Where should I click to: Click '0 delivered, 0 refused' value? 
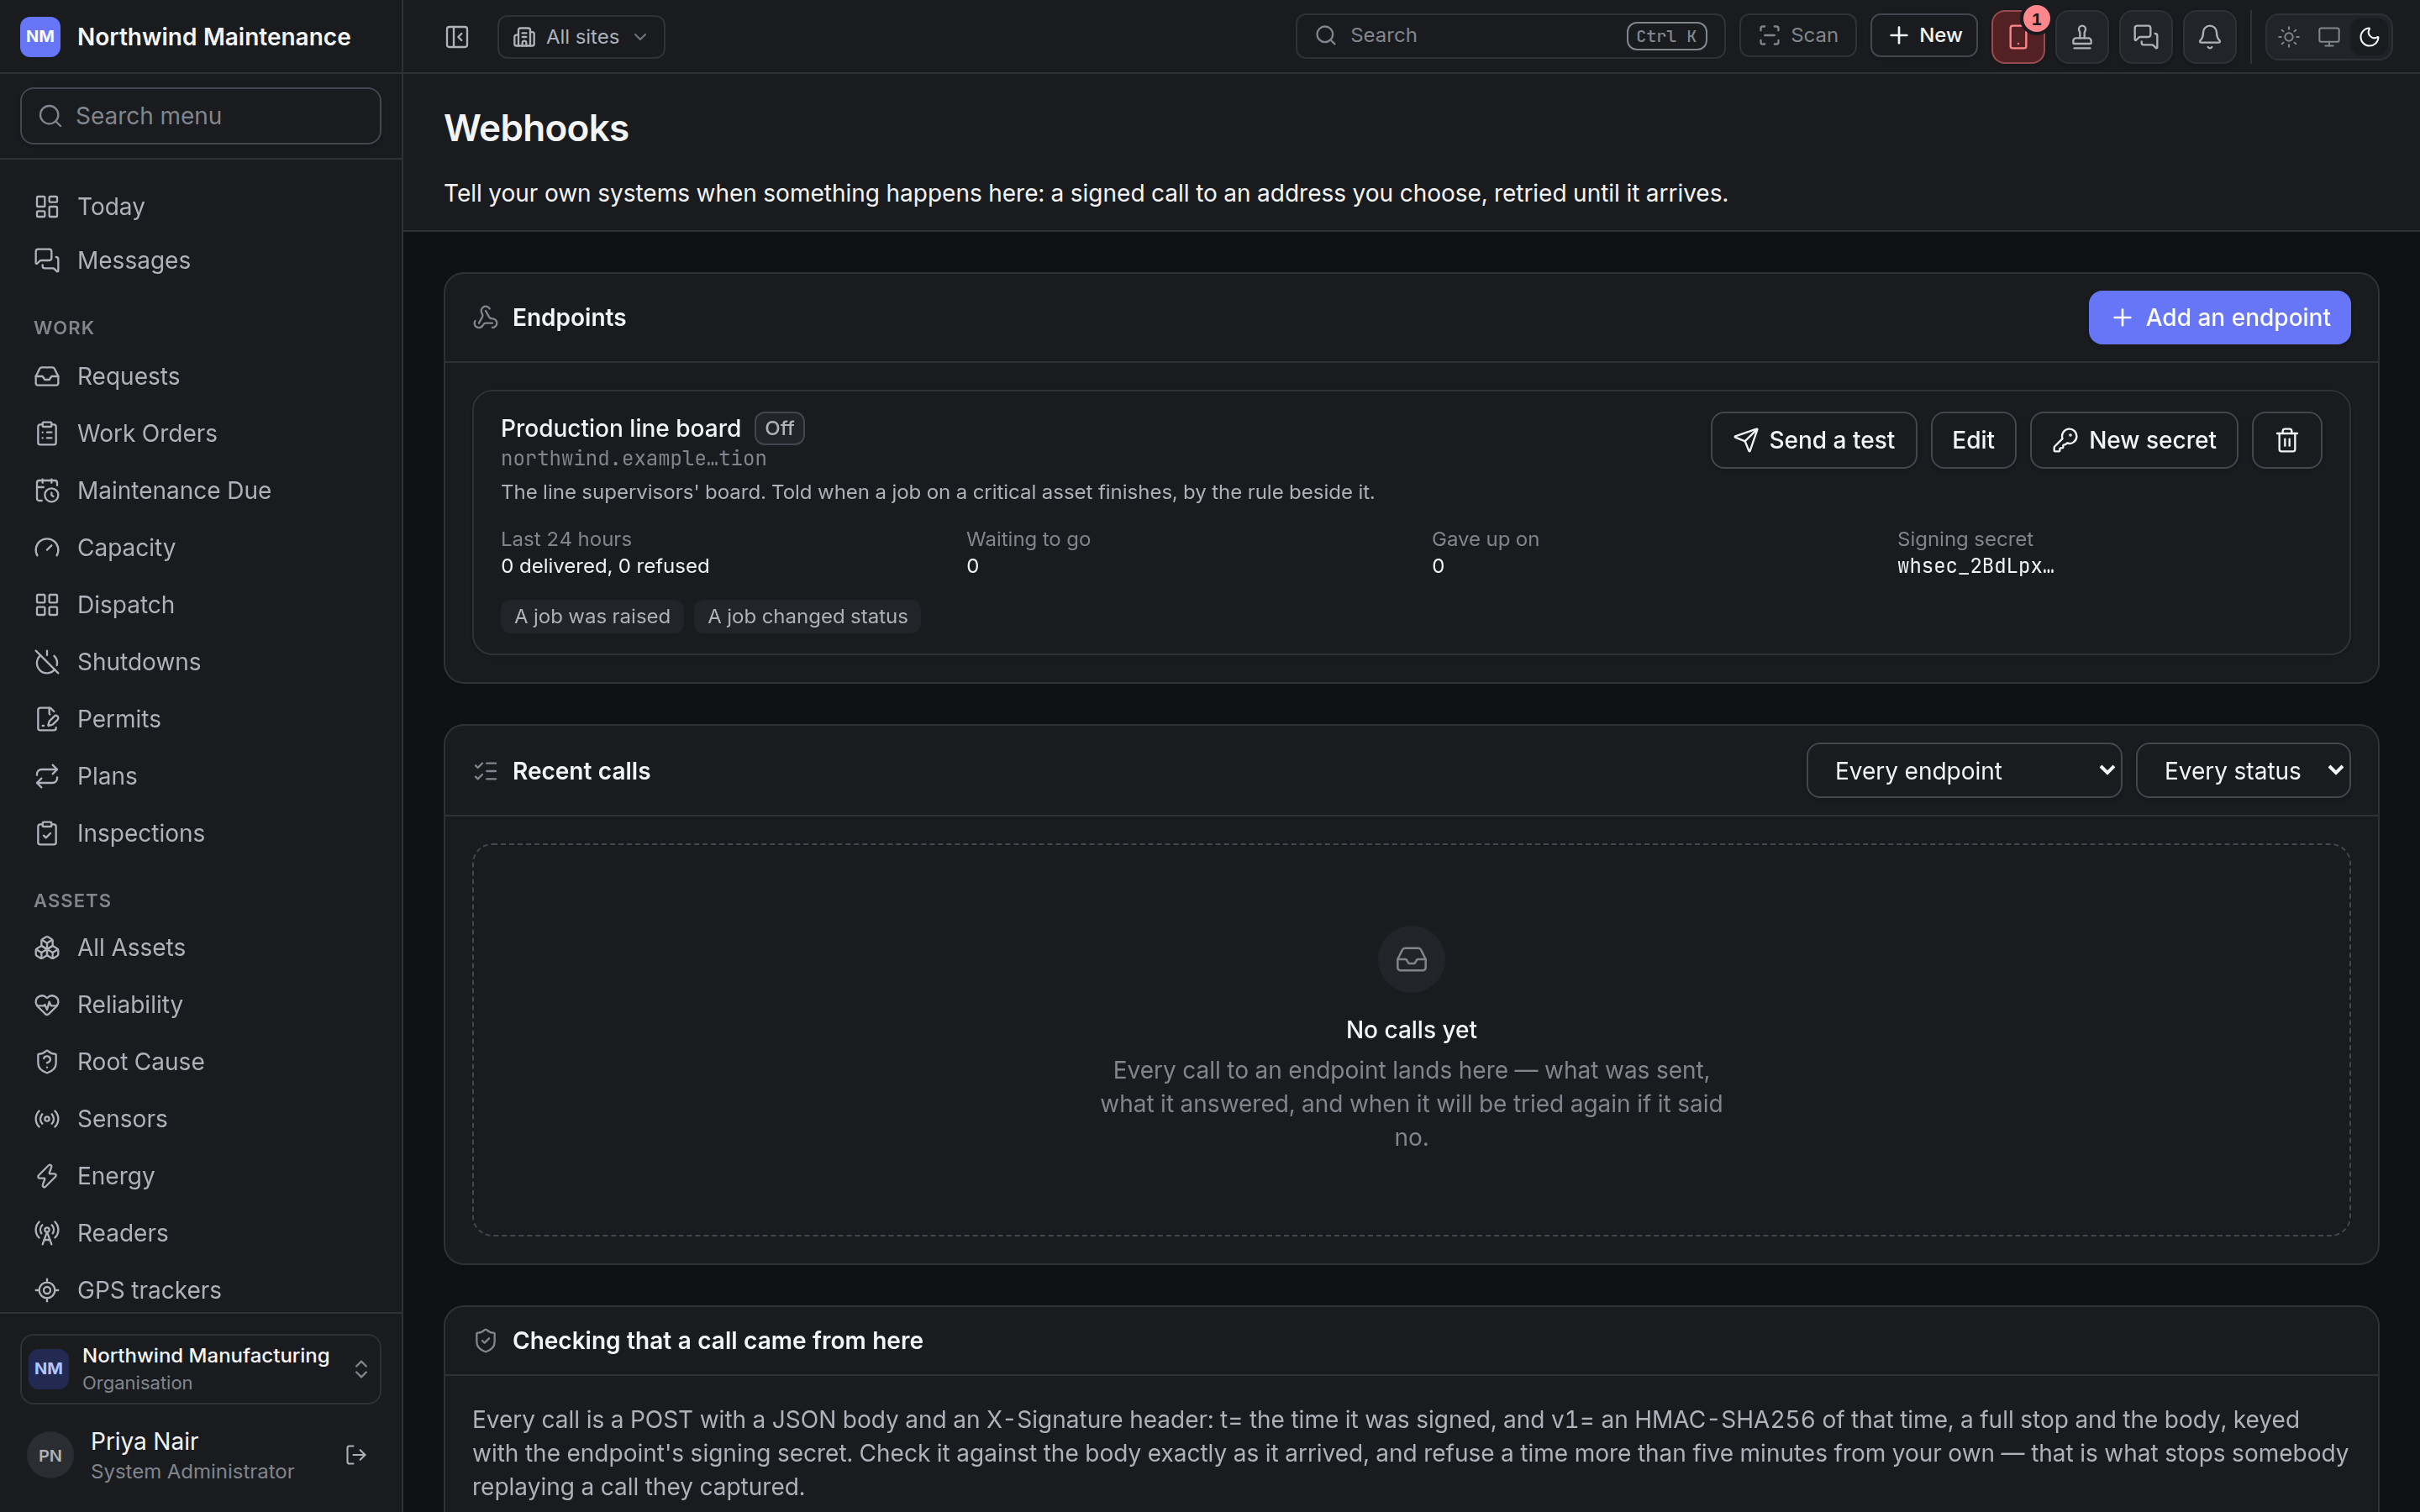pos(604,566)
